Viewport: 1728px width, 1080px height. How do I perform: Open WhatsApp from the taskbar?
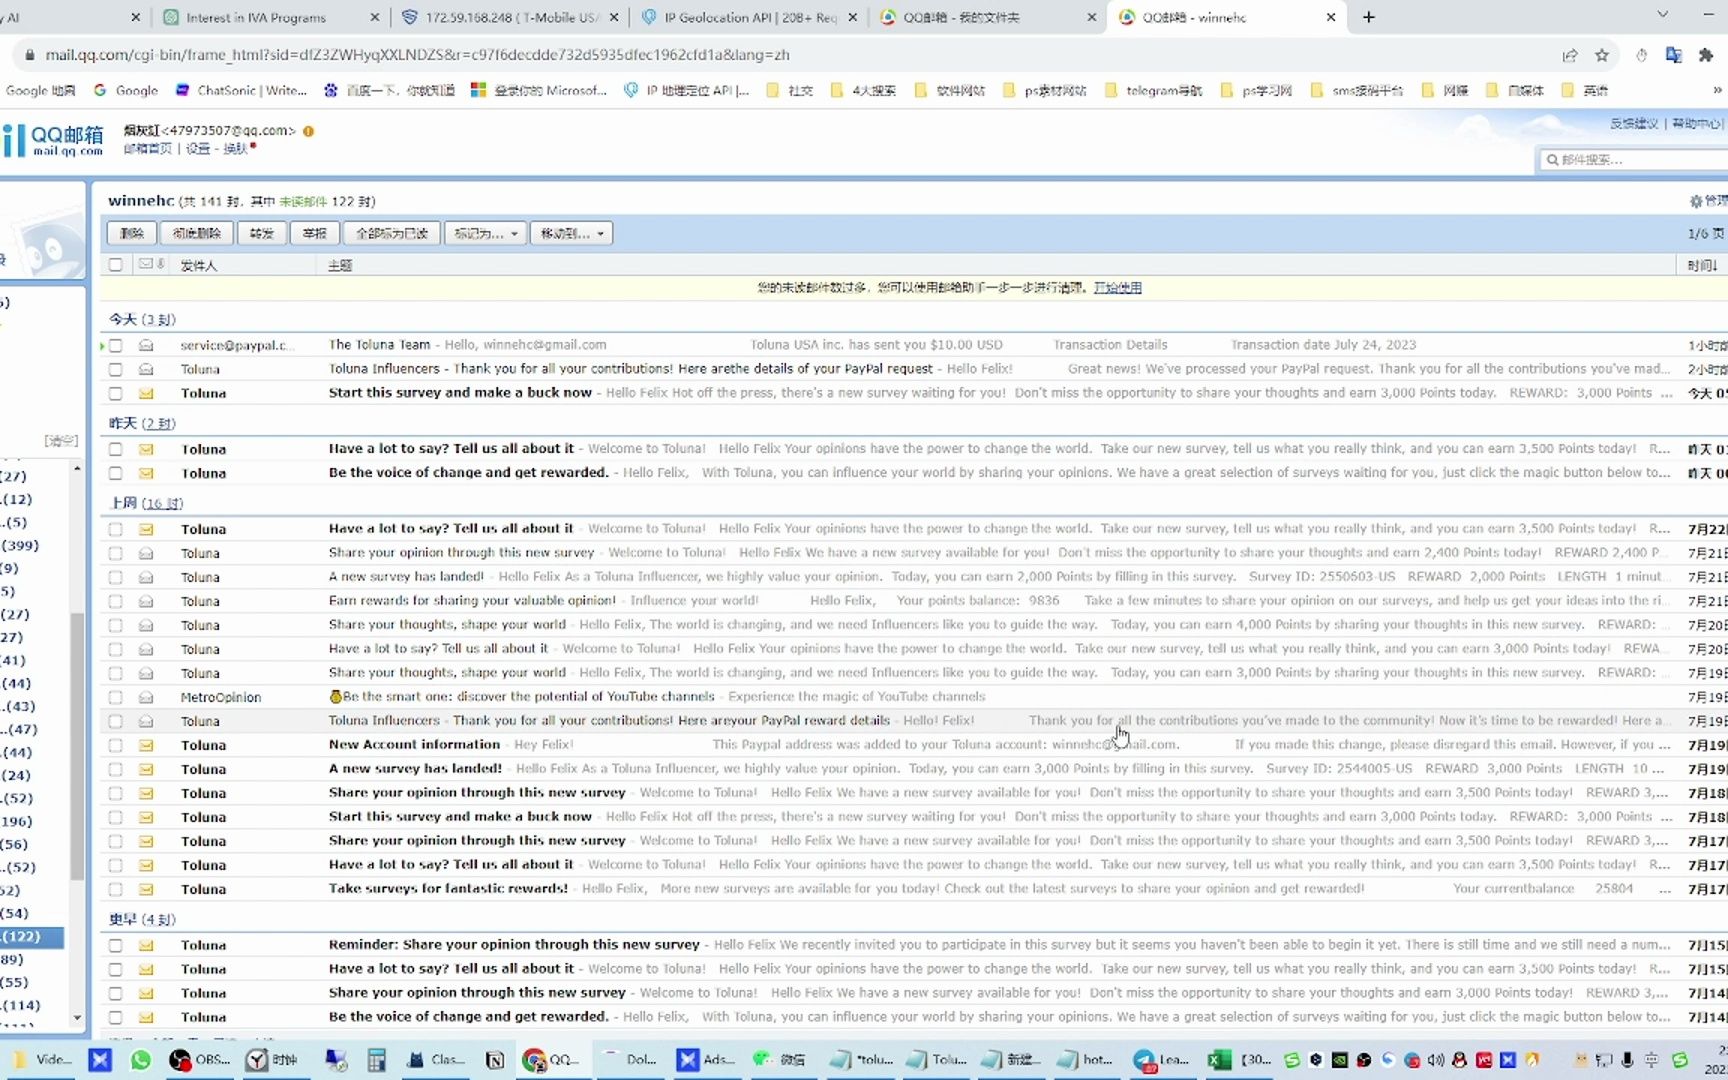pyautogui.click(x=141, y=1060)
